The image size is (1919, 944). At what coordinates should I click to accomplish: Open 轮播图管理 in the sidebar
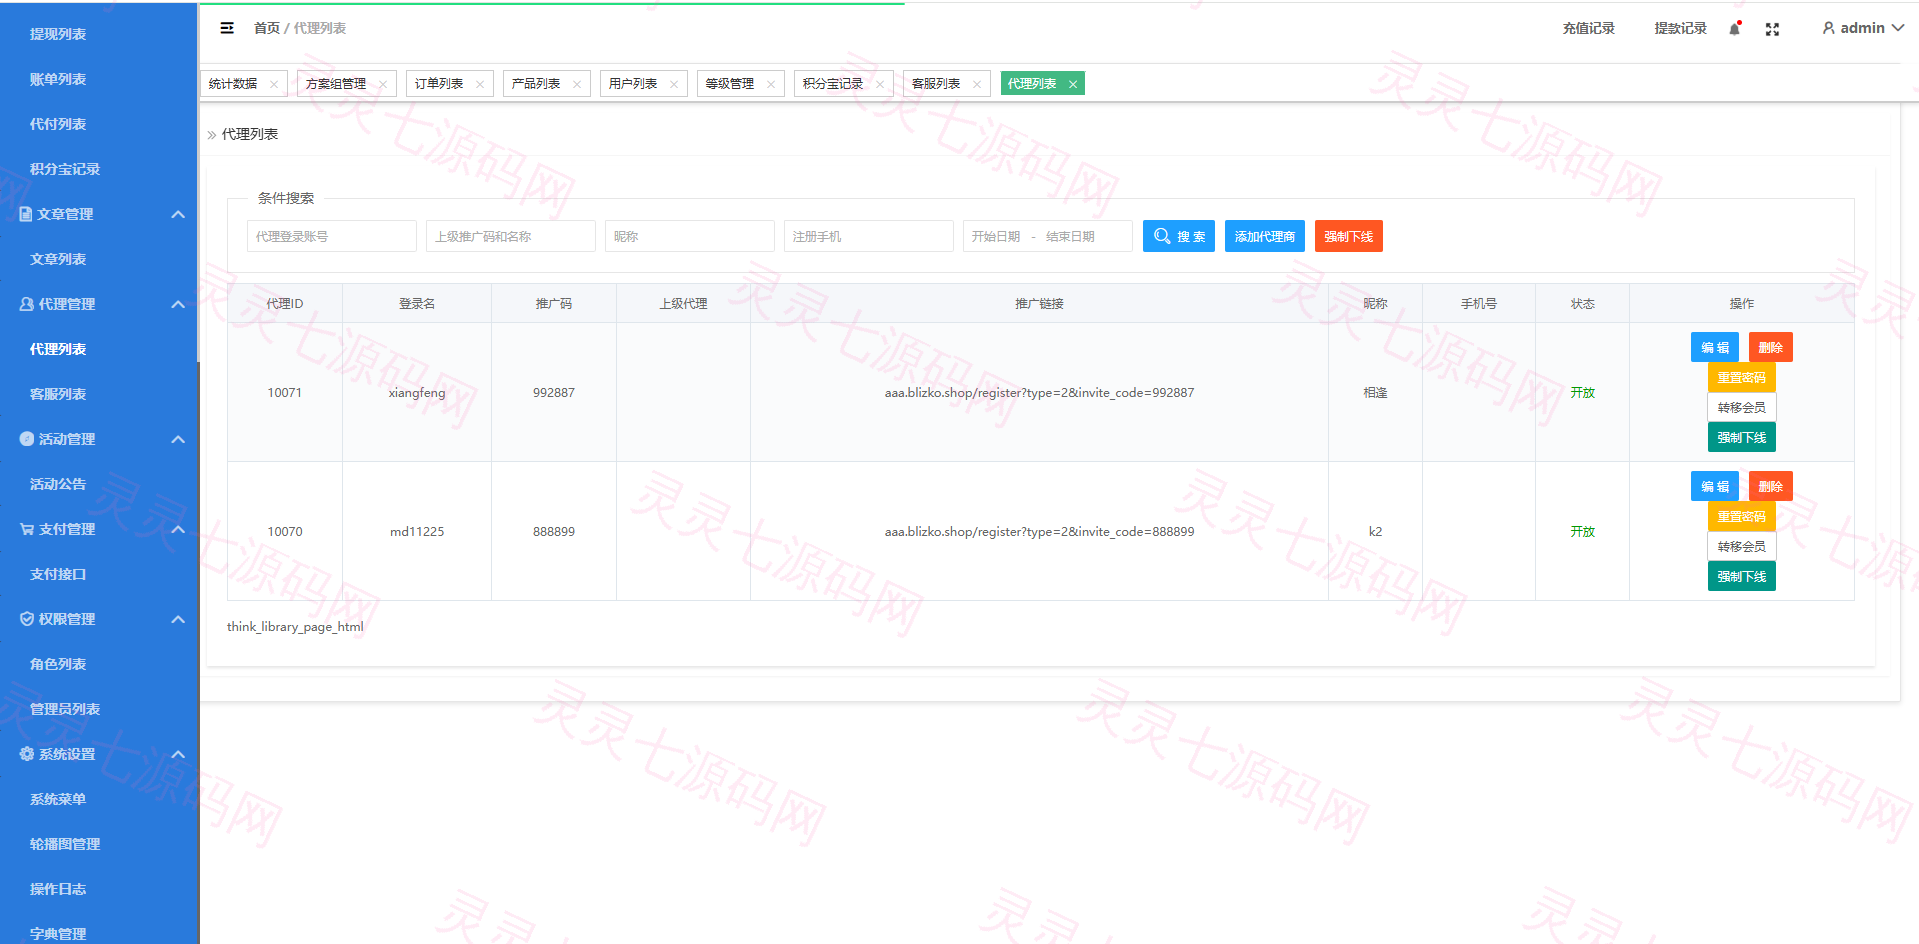click(100, 844)
